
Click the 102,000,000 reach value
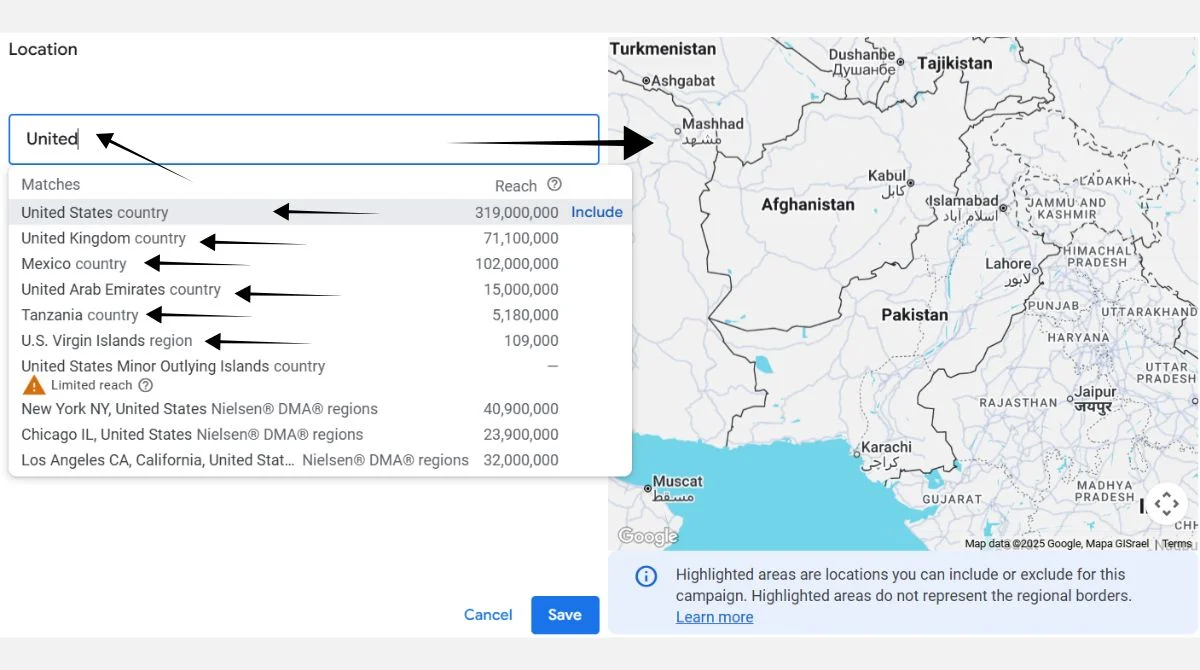tap(517, 264)
